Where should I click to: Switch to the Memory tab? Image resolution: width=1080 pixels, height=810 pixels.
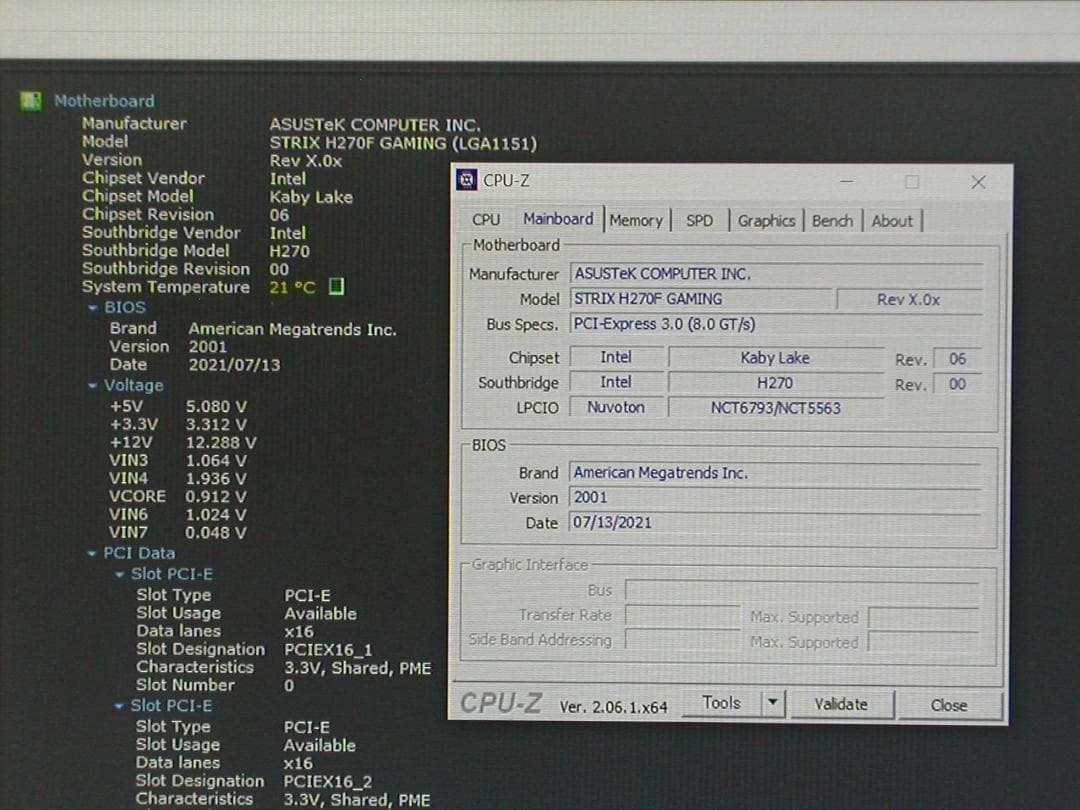point(637,219)
